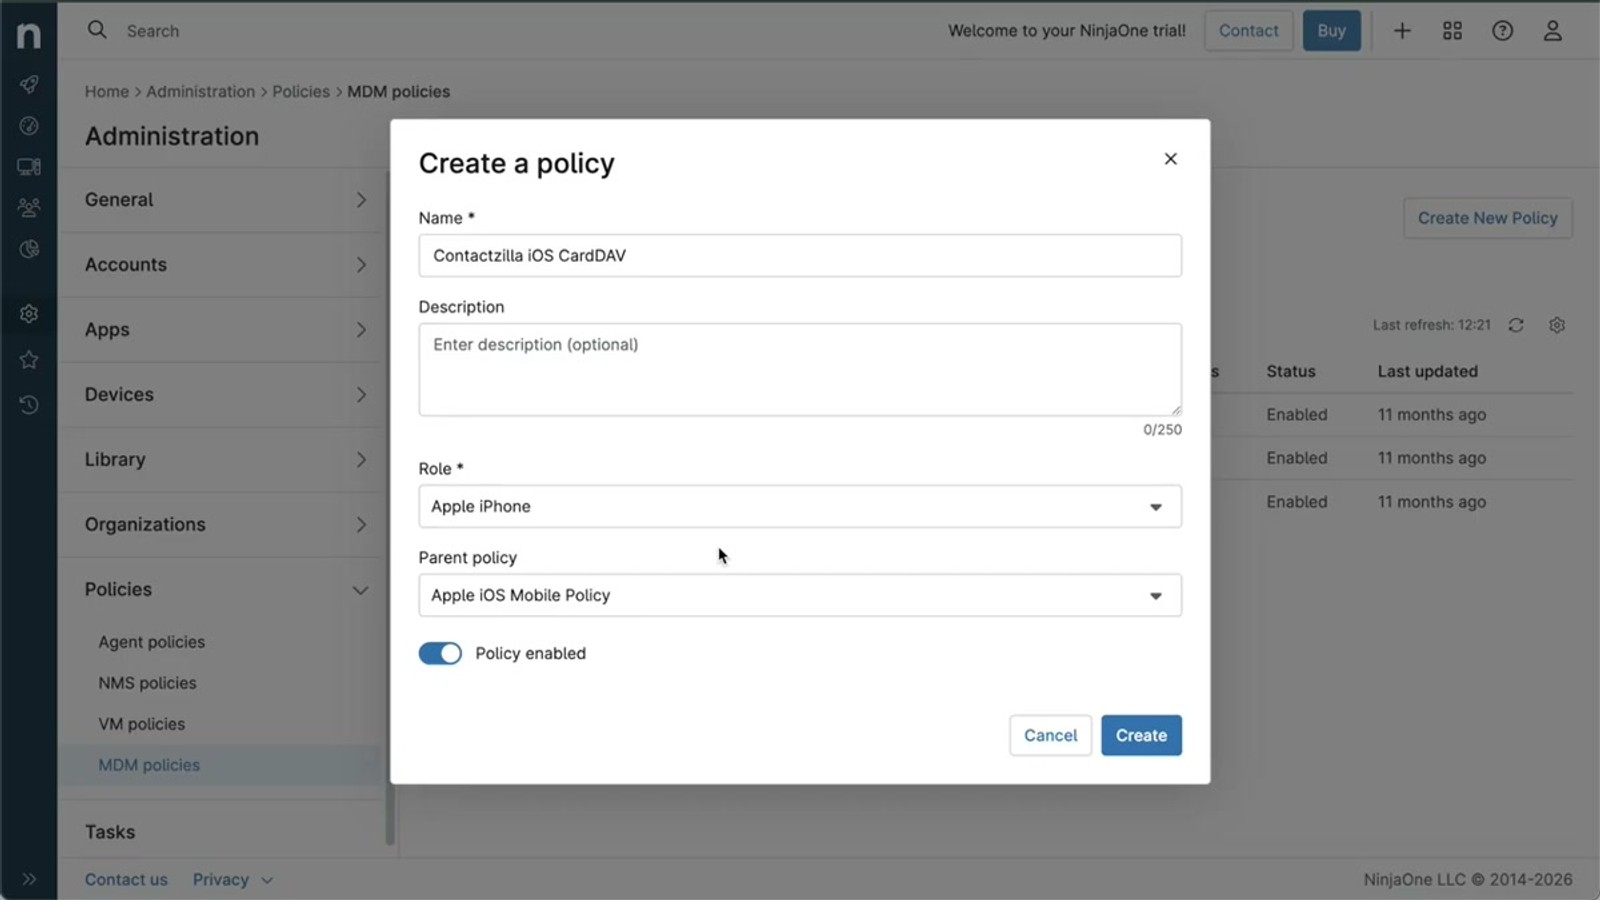Expand the Library section
1600x900 pixels.
[226, 460]
